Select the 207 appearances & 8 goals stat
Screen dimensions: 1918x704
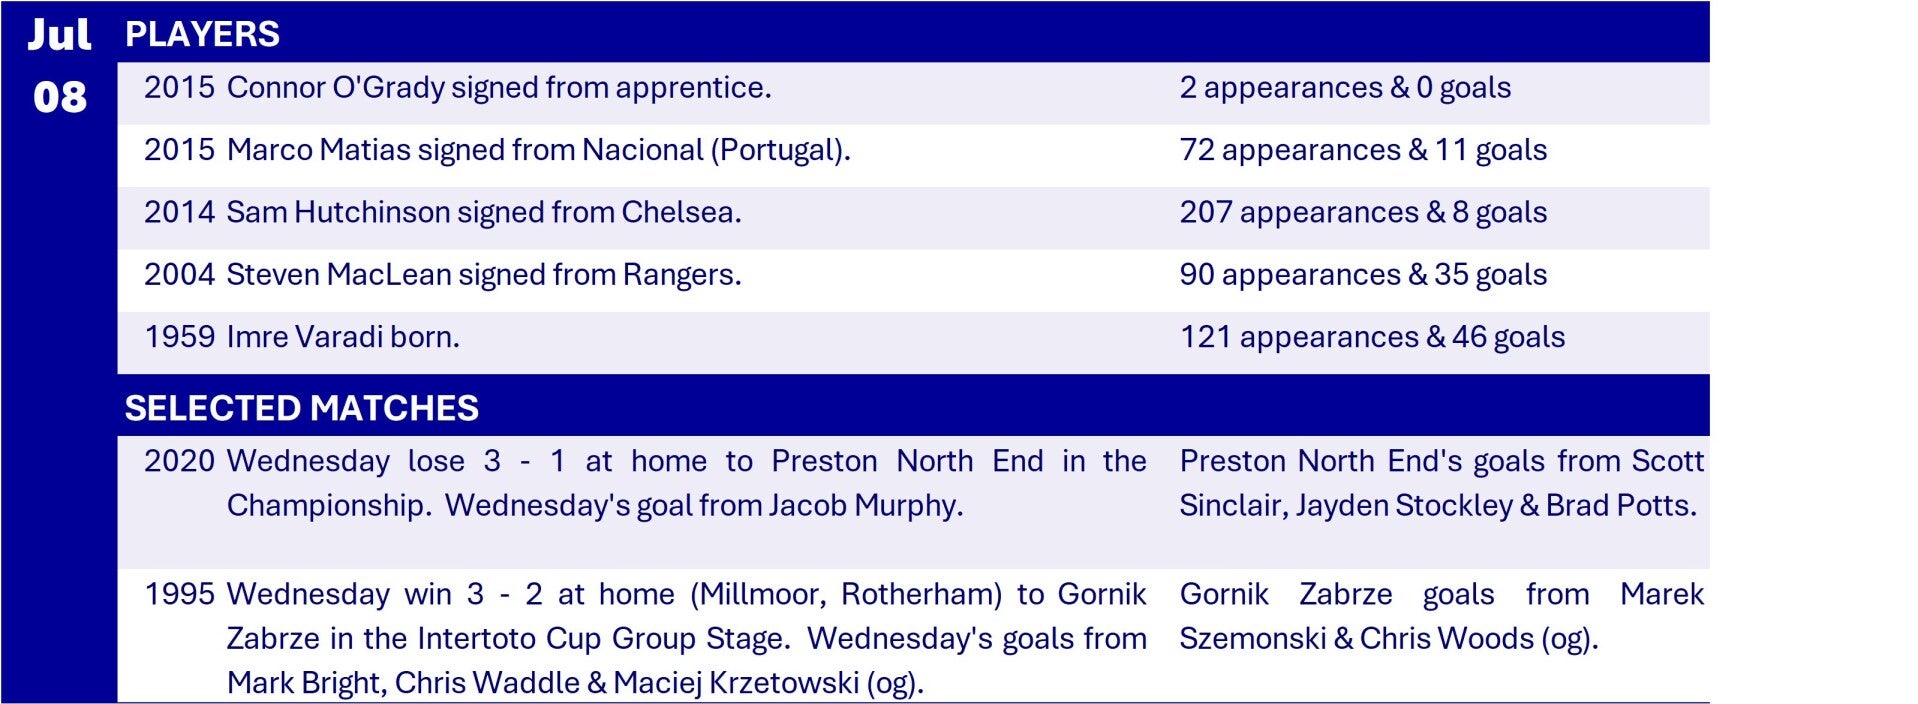coord(1362,212)
